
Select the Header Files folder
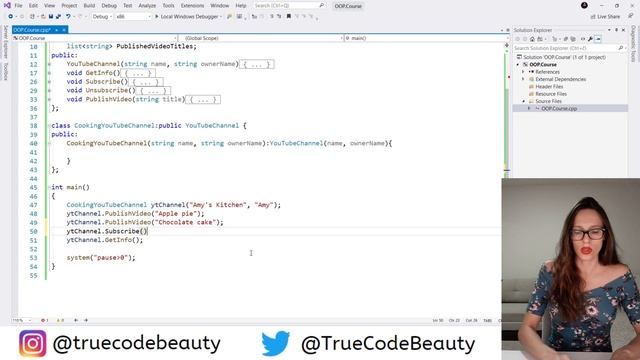click(549, 87)
